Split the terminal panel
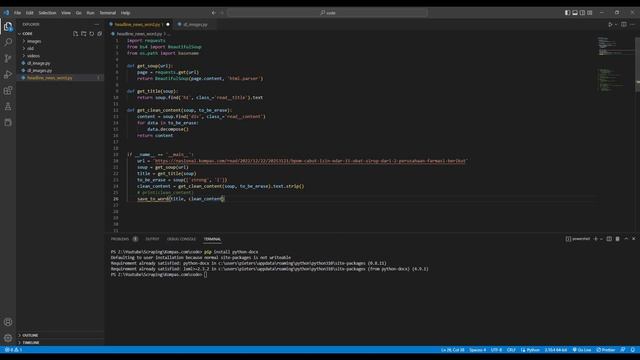The image size is (640, 360). [x=609, y=239]
